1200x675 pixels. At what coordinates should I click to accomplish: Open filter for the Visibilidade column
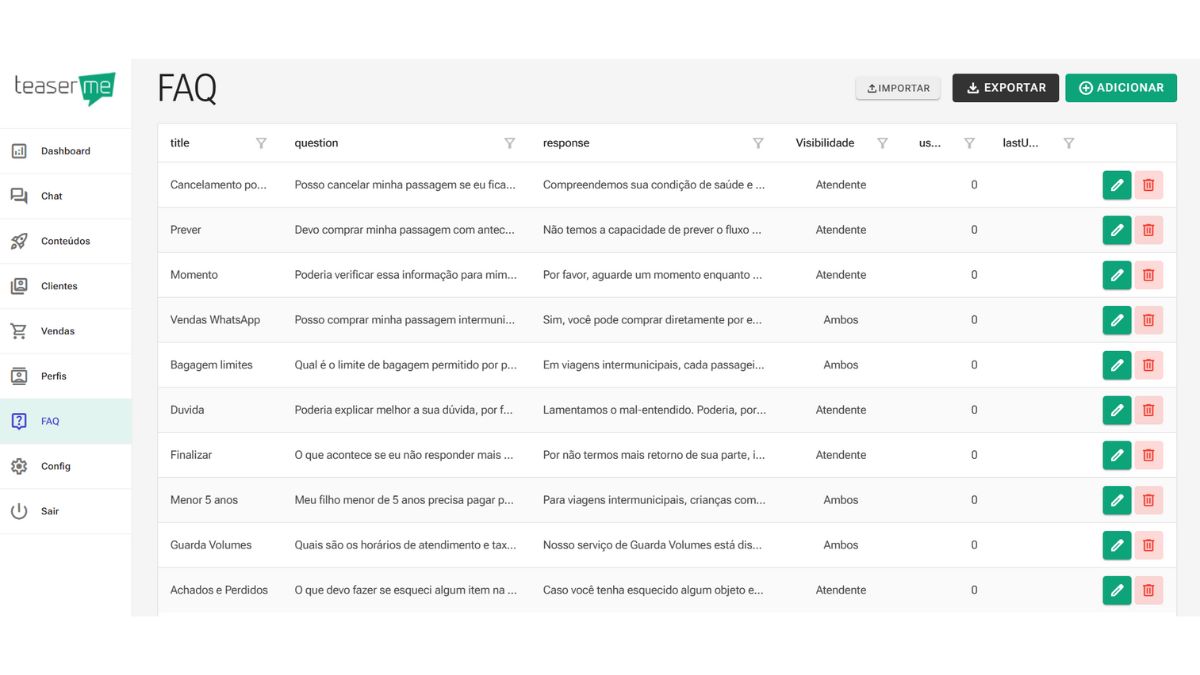882,143
